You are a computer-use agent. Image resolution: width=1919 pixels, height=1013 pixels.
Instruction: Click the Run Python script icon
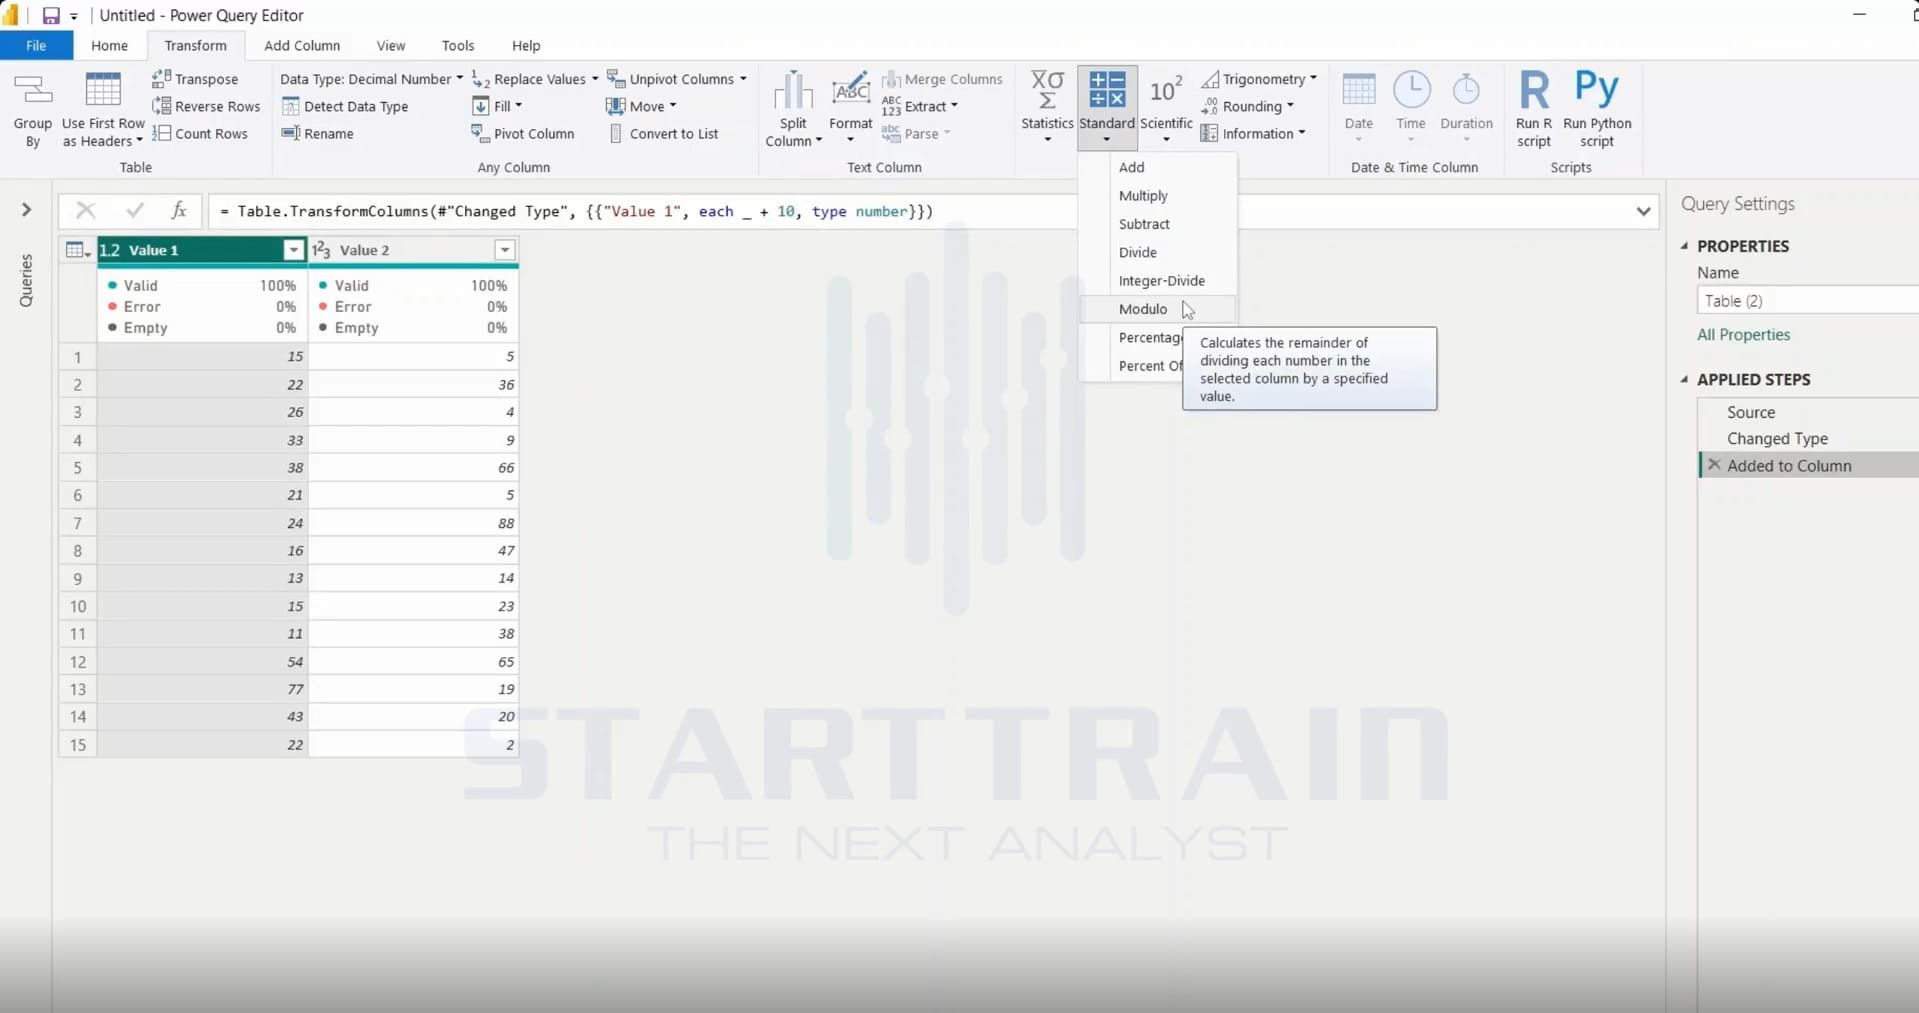[x=1597, y=88]
